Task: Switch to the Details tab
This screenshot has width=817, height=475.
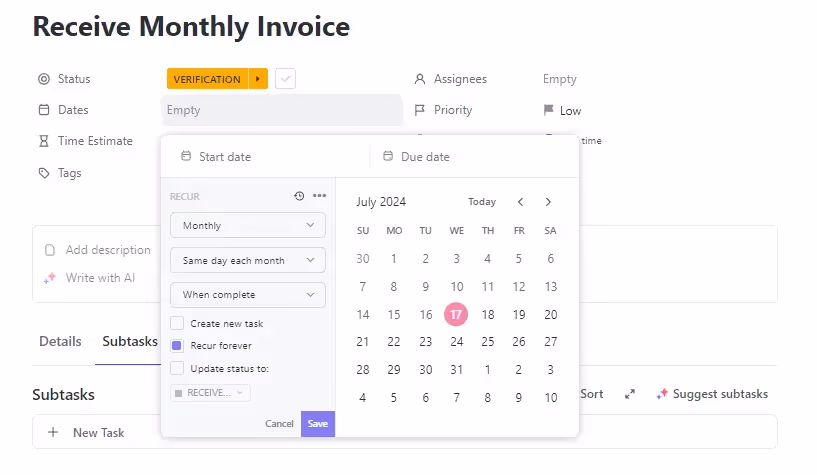Action: 60,341
